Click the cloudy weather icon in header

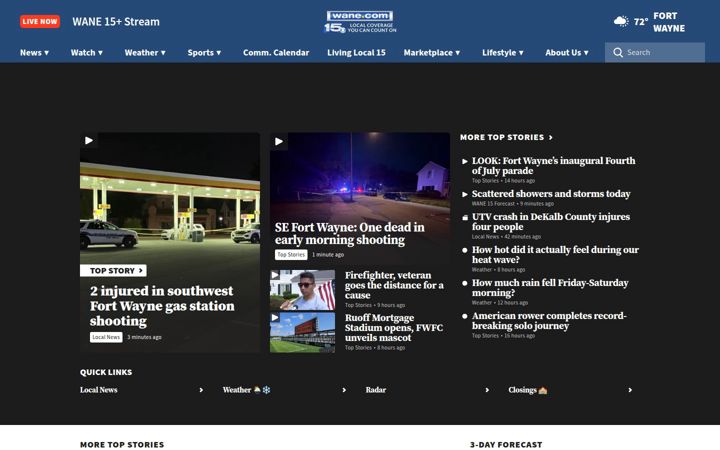tap(621, 21)
